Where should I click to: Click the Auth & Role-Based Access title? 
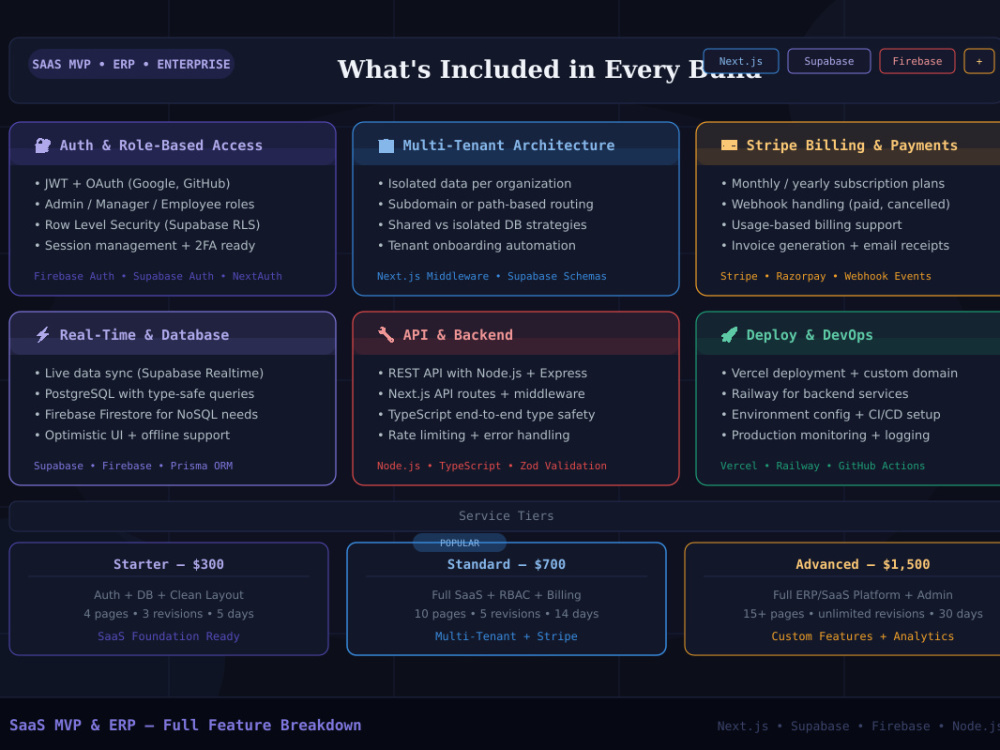tap(161, 145)
